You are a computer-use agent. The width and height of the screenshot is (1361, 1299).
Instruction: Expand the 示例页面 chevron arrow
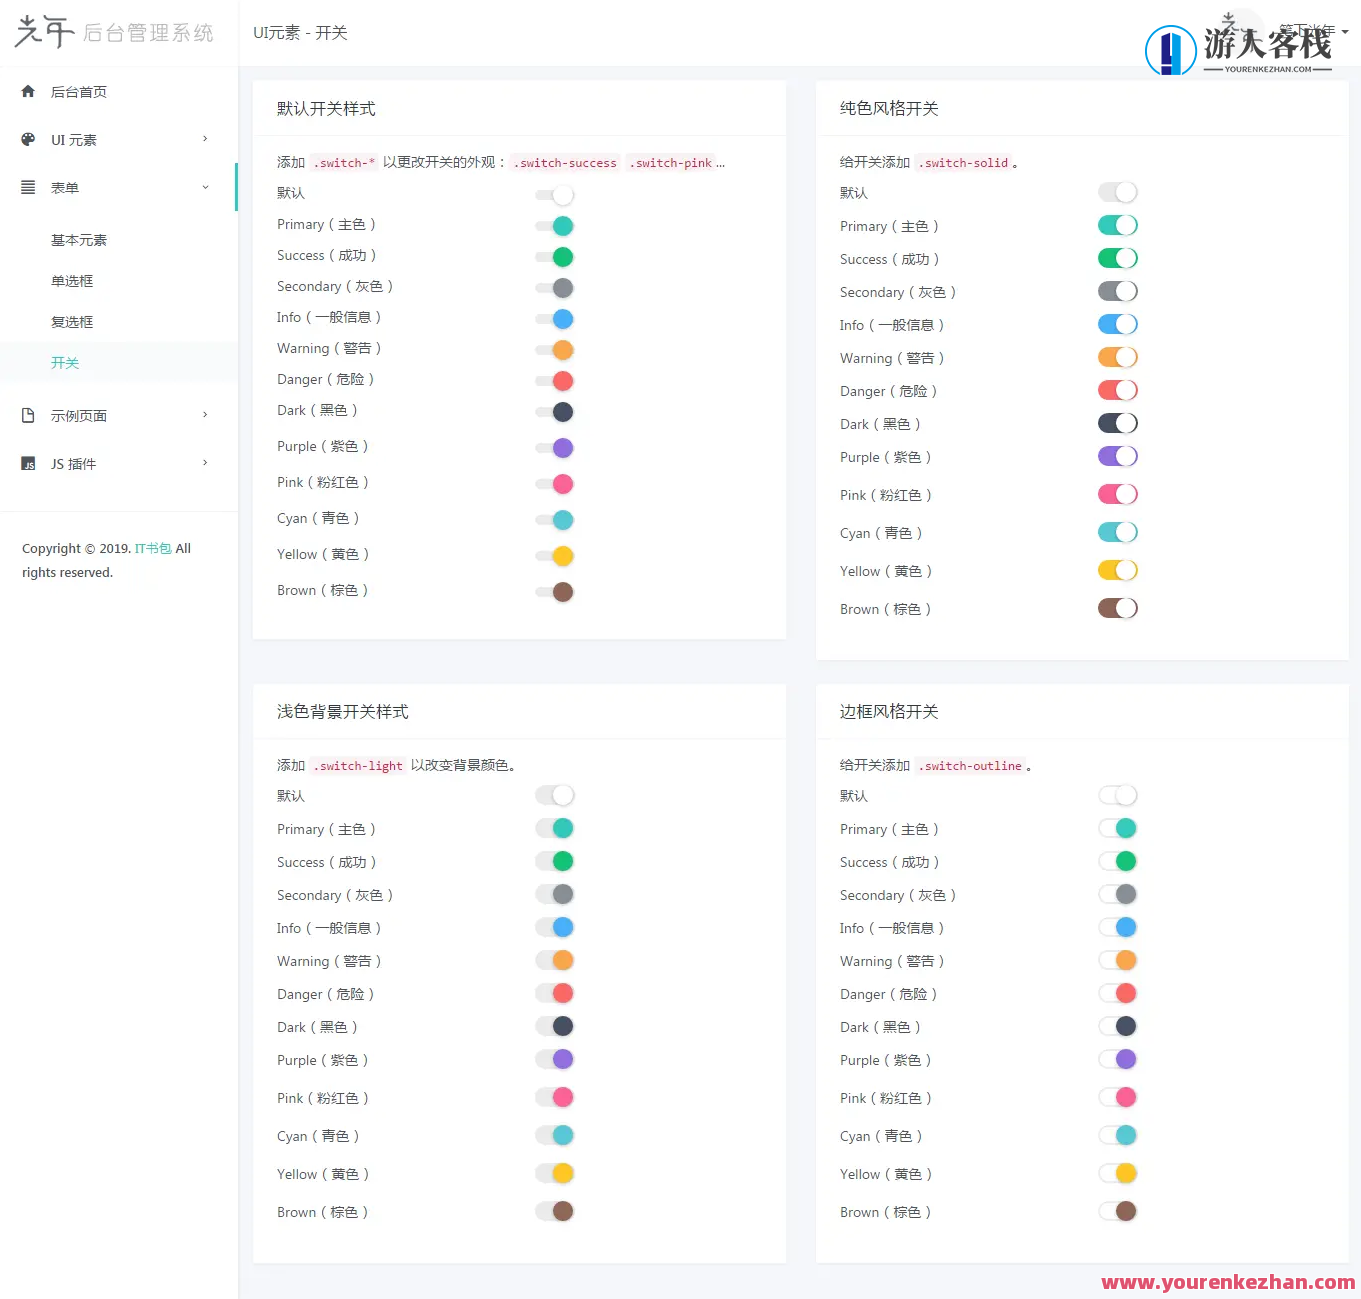(x=205, y=415)
